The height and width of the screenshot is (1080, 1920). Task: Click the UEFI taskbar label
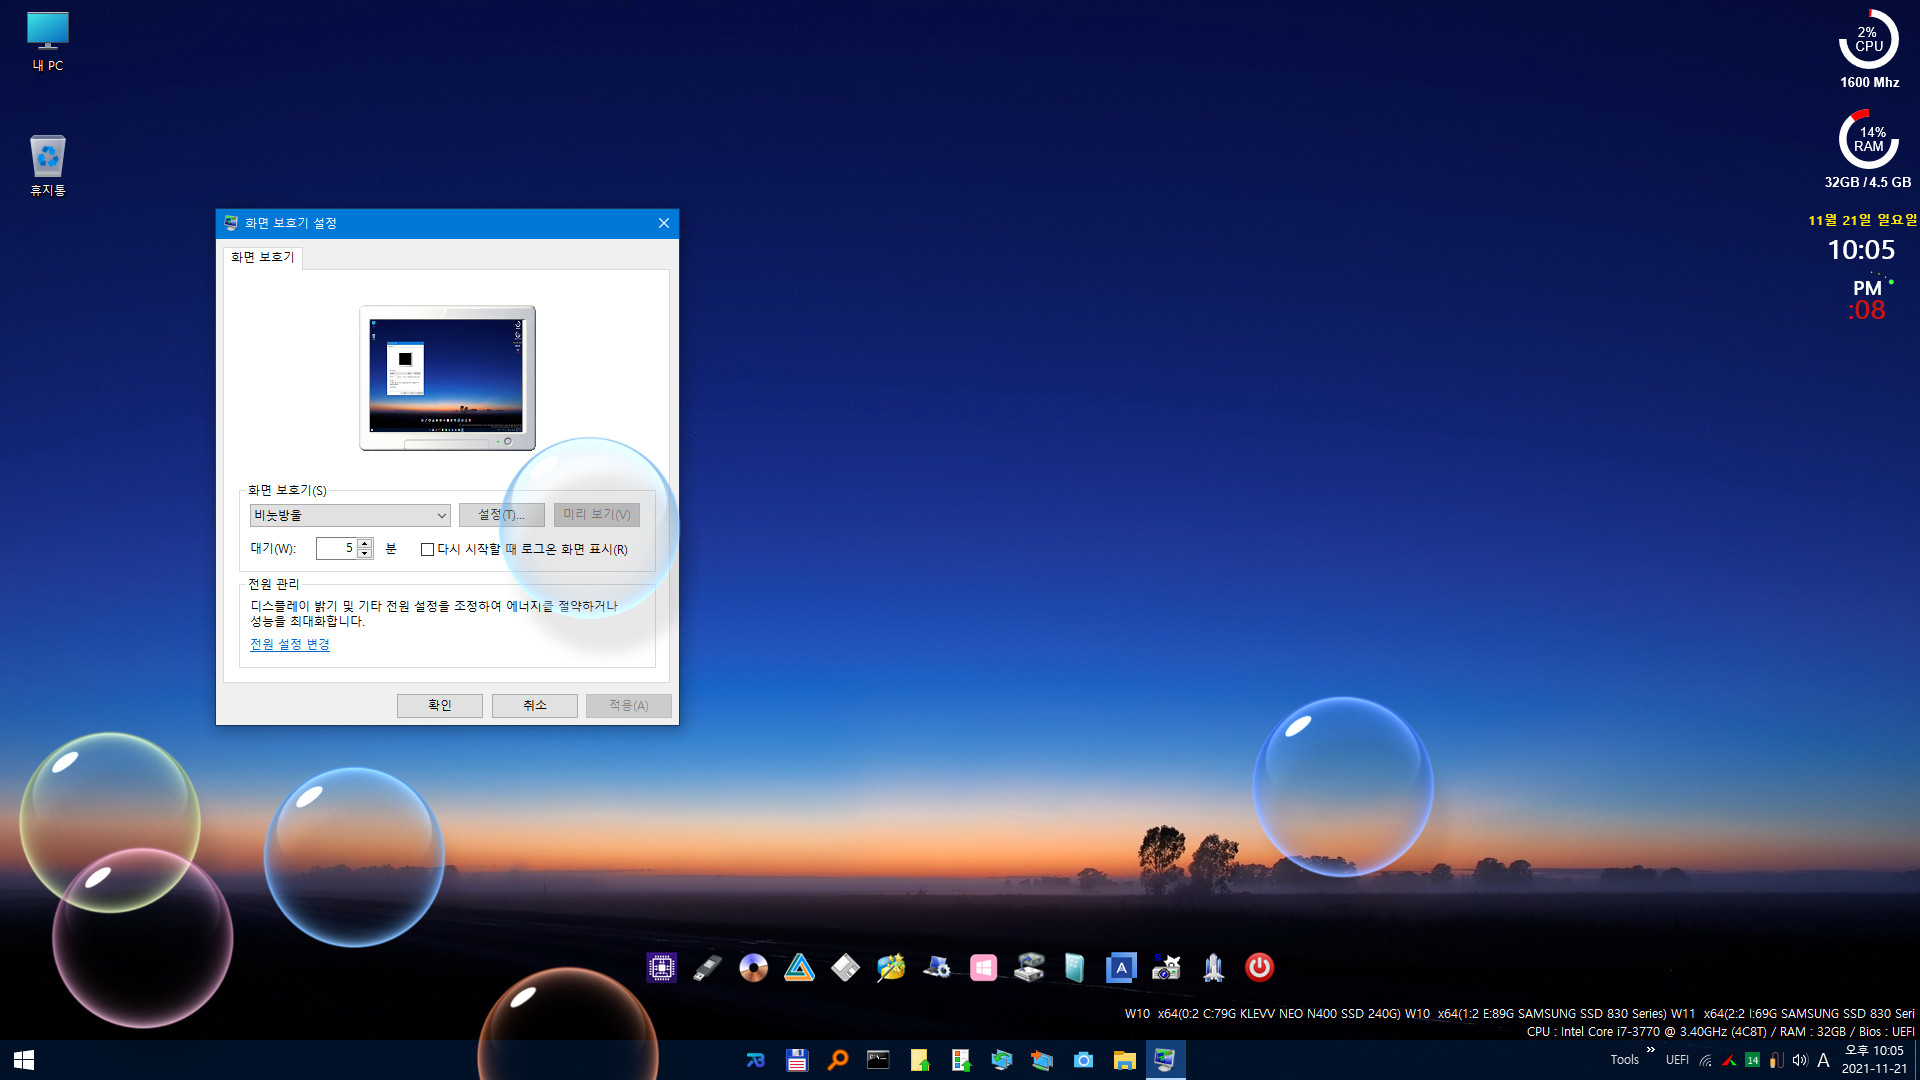[1677, 1060]
